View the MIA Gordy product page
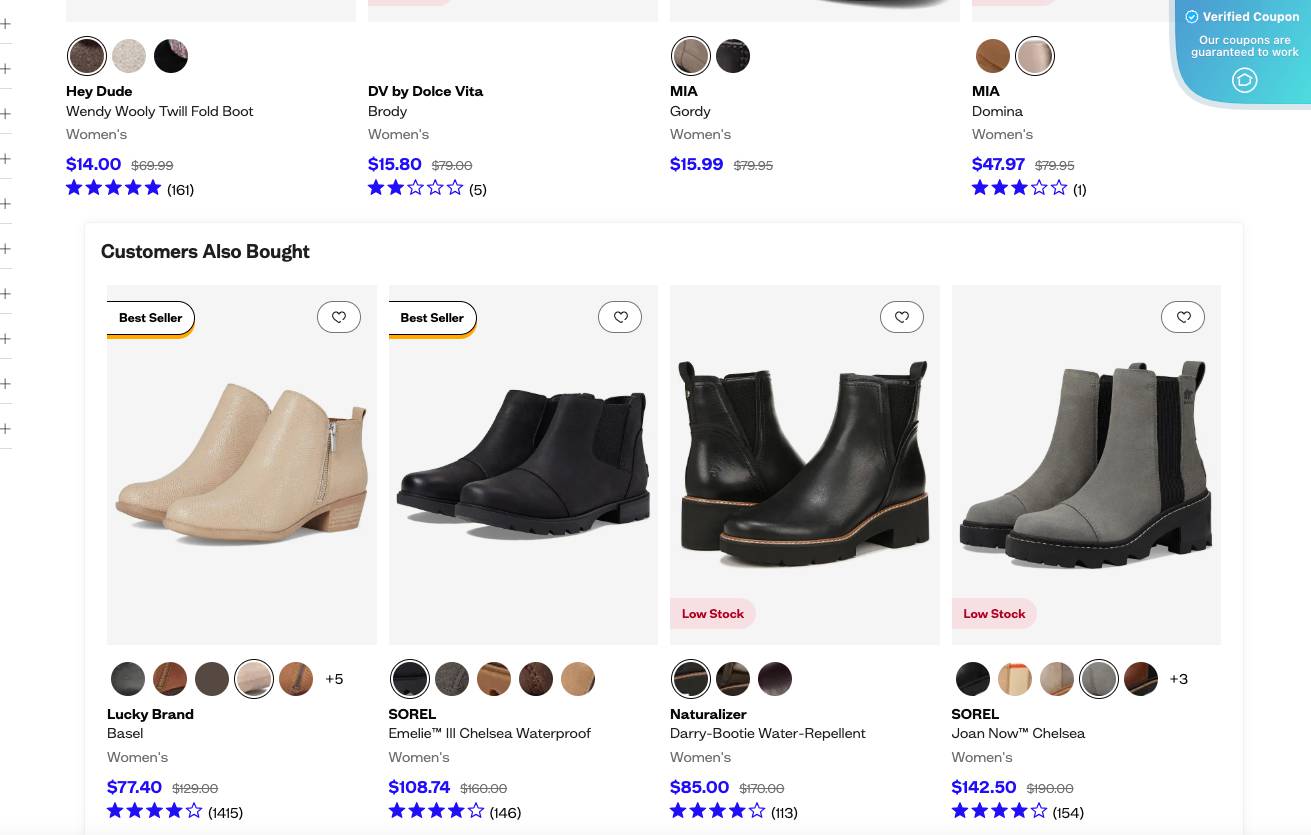The height and width of the screenshot is (835, 1311). (x=690, y=111)
